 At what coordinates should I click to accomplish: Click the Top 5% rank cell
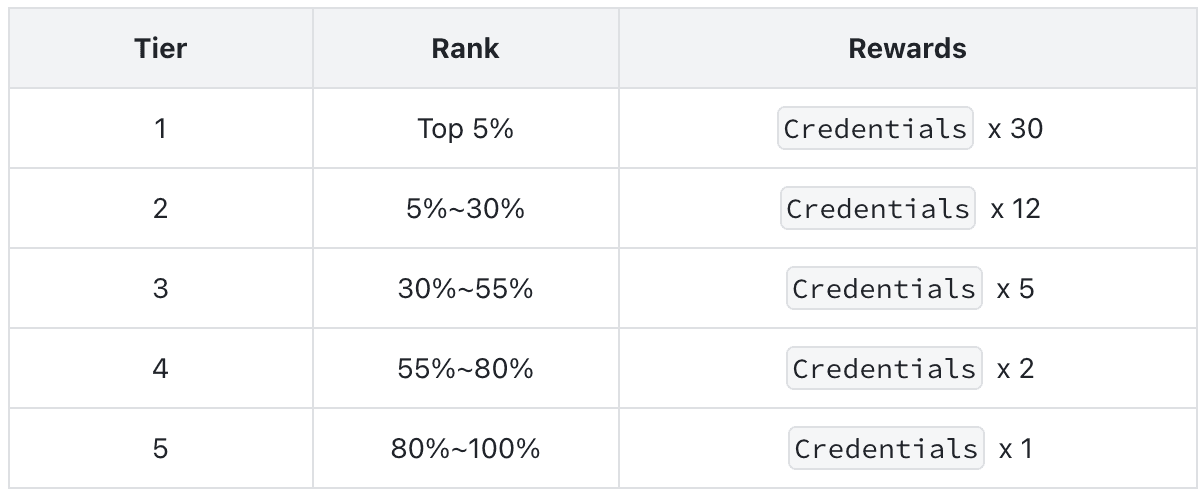point(465,128)
